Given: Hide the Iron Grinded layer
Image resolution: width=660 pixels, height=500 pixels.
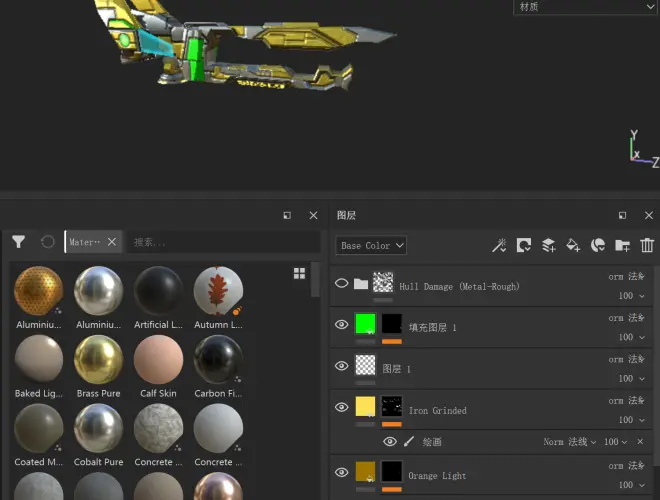Looking at the screenshot, I should [341, 407].
